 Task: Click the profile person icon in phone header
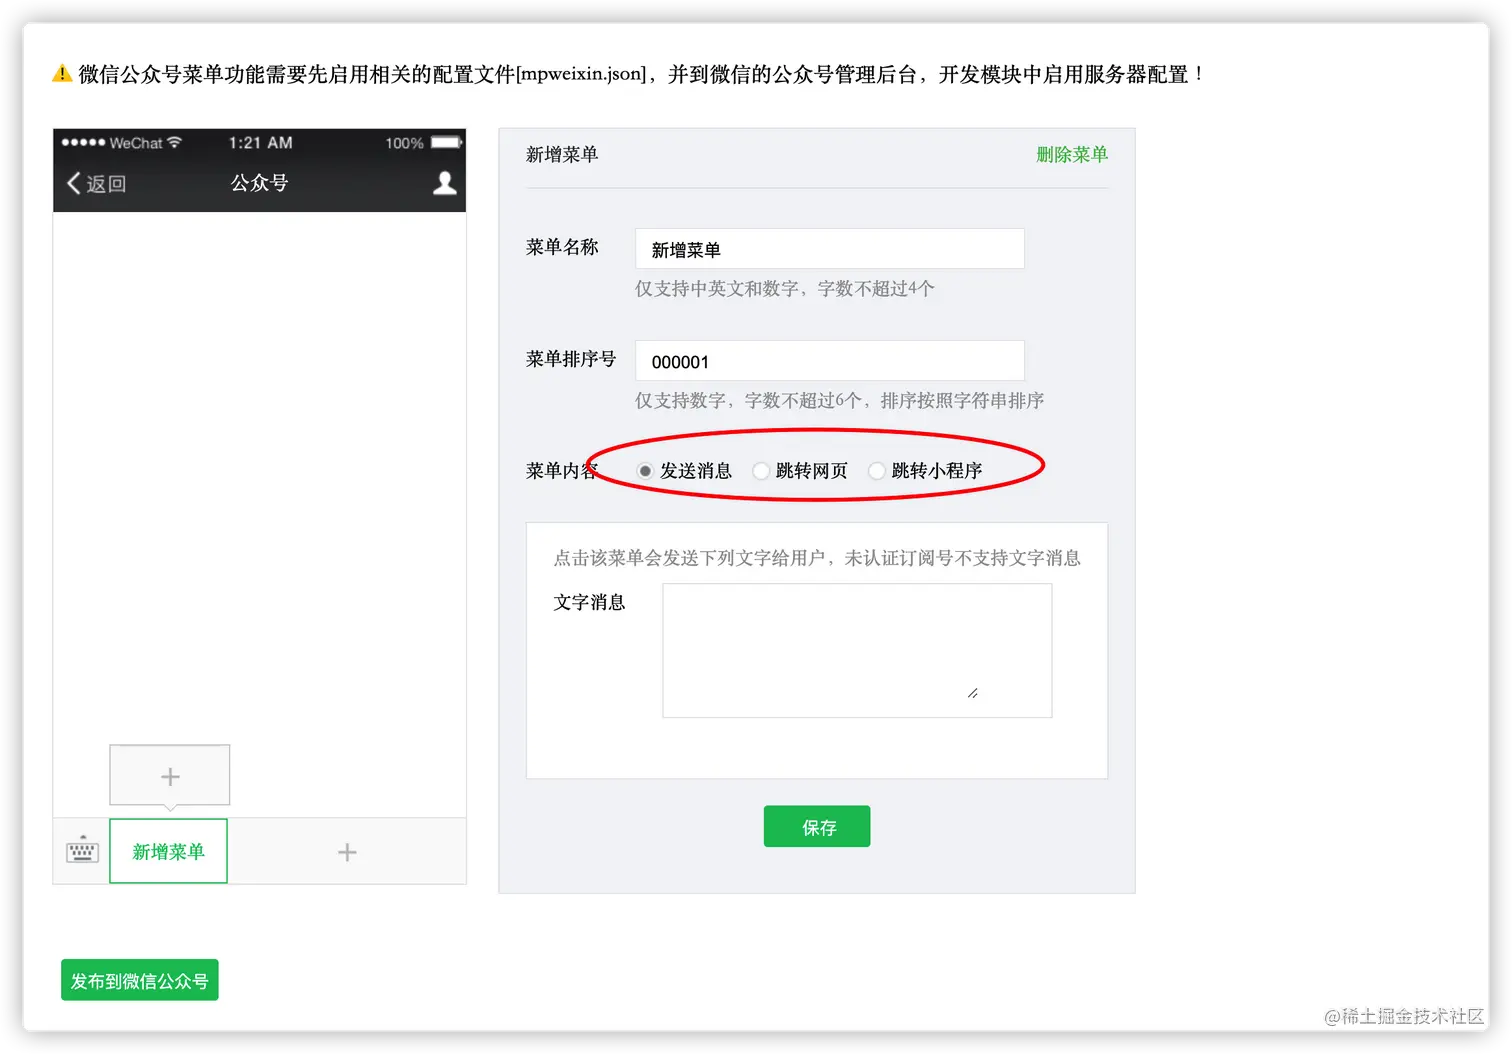(x=445, y=183)
